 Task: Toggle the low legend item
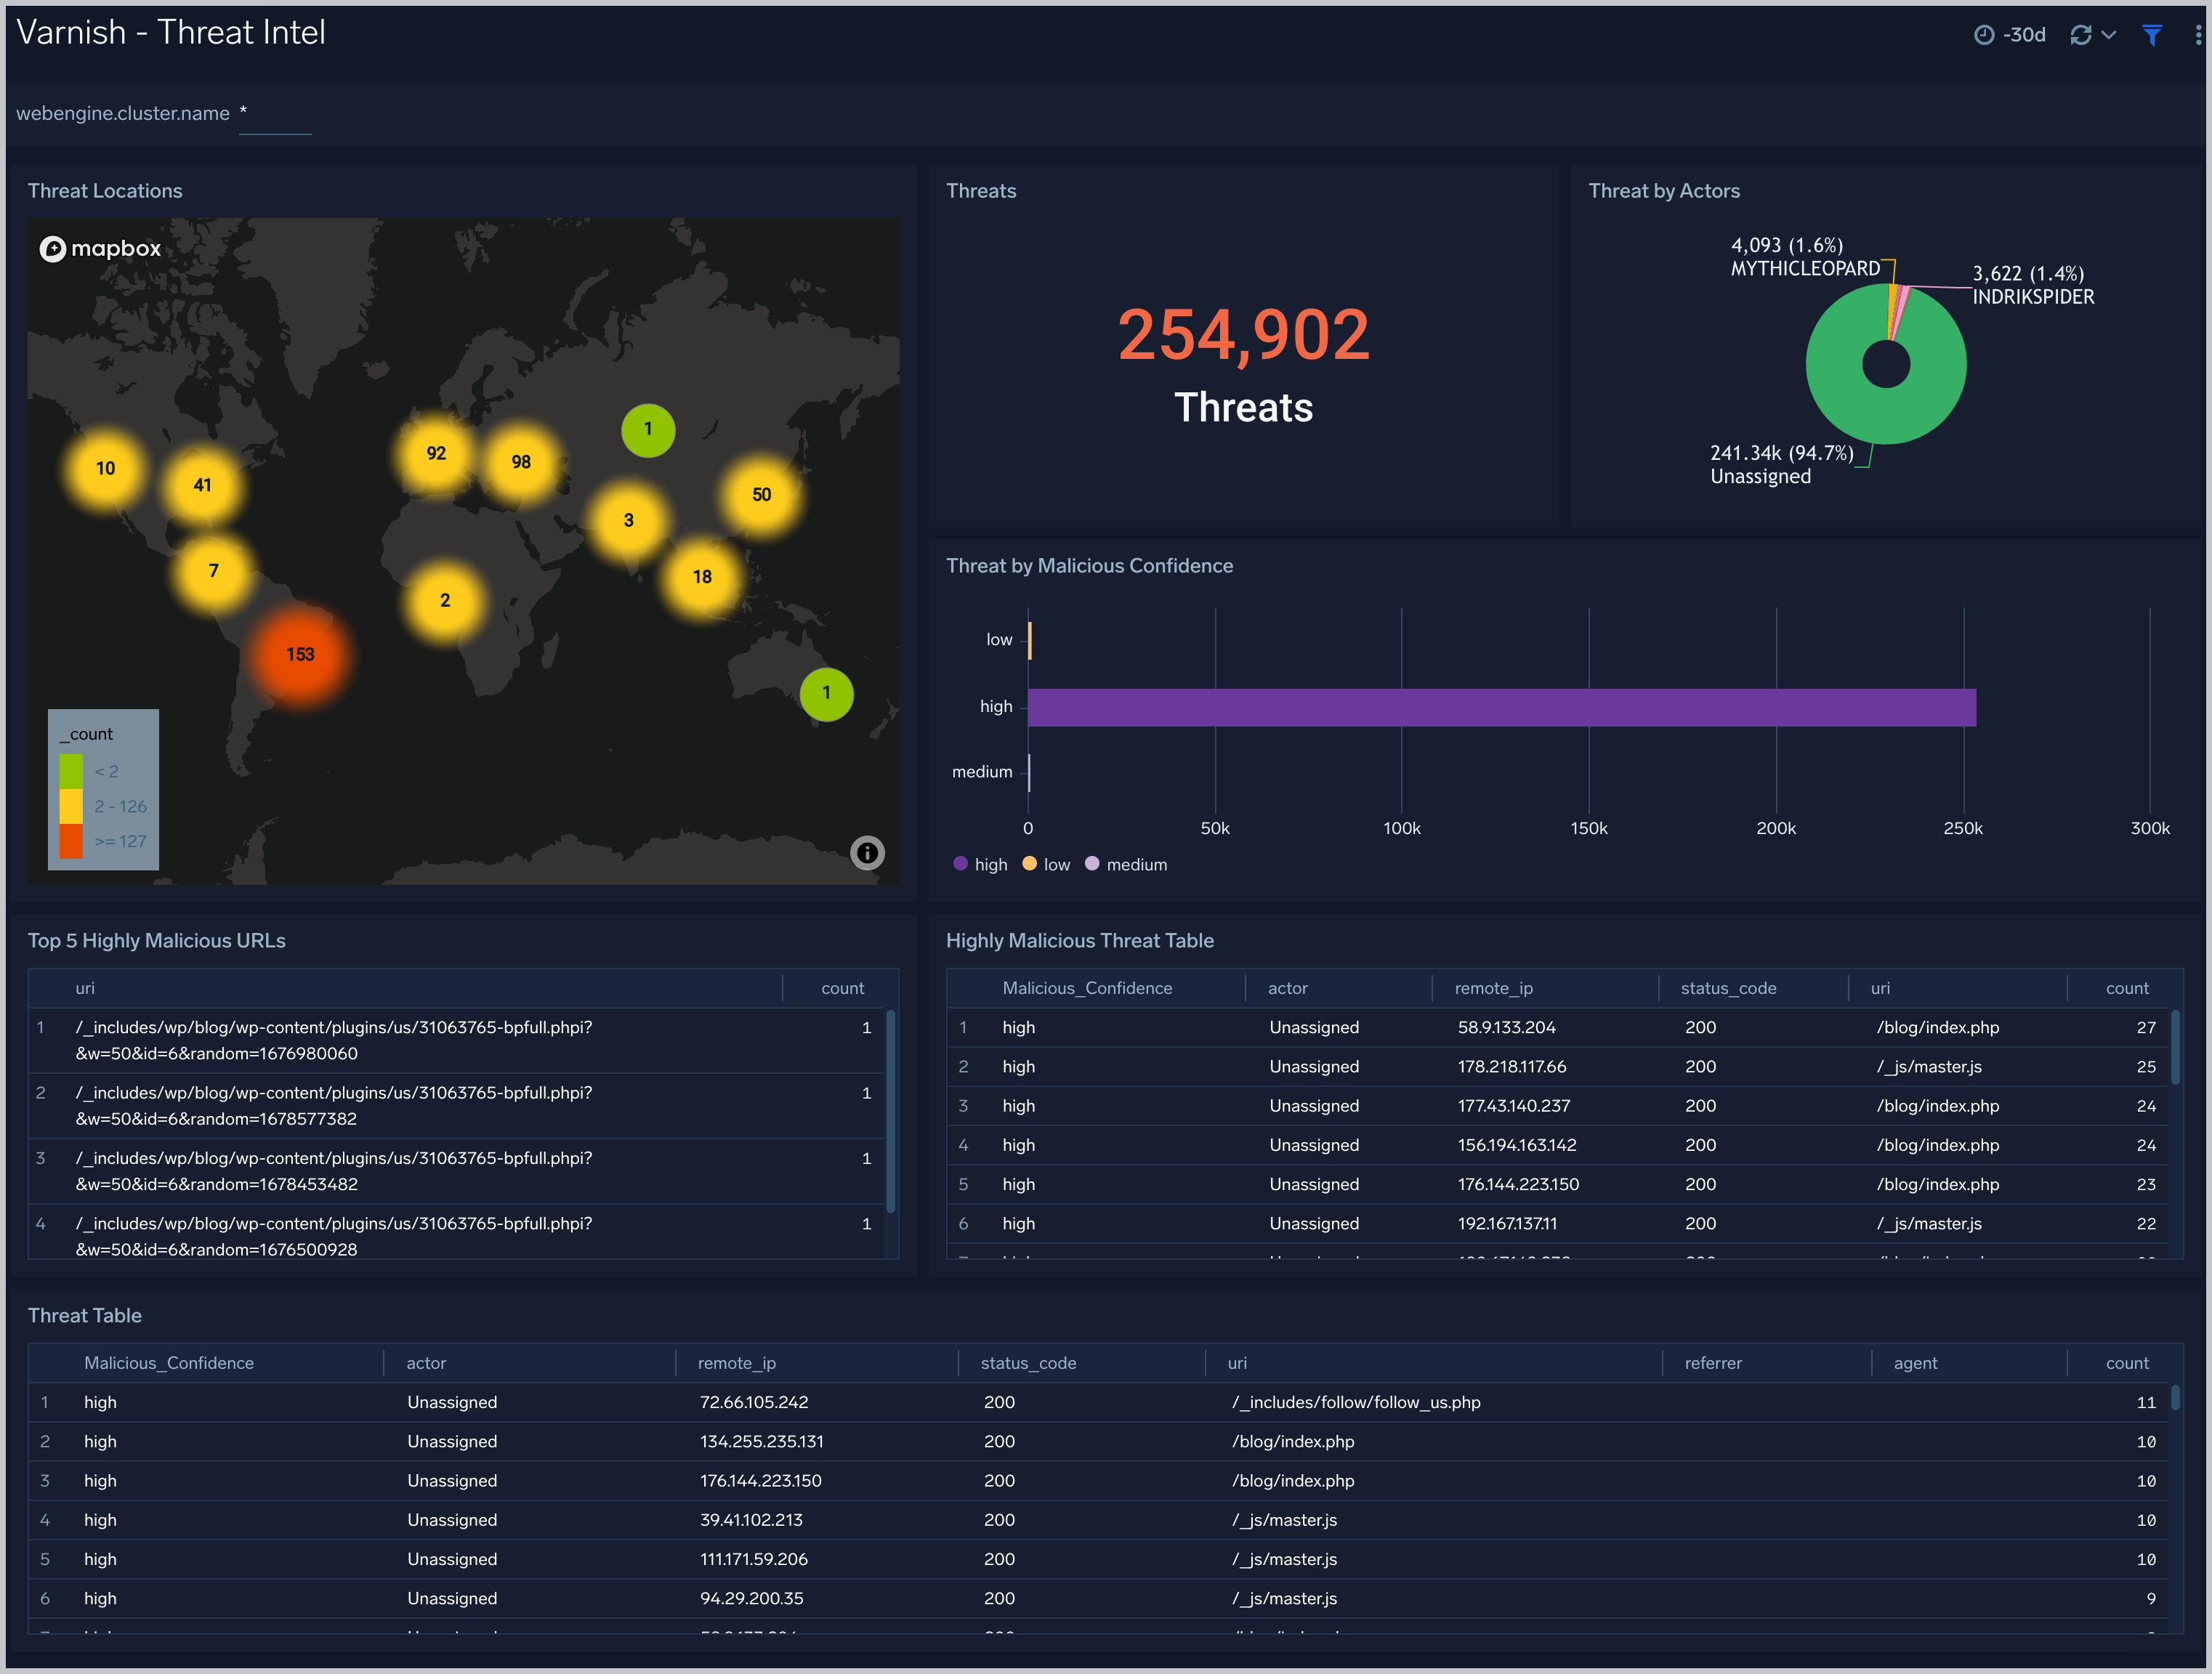point(1046,864)
